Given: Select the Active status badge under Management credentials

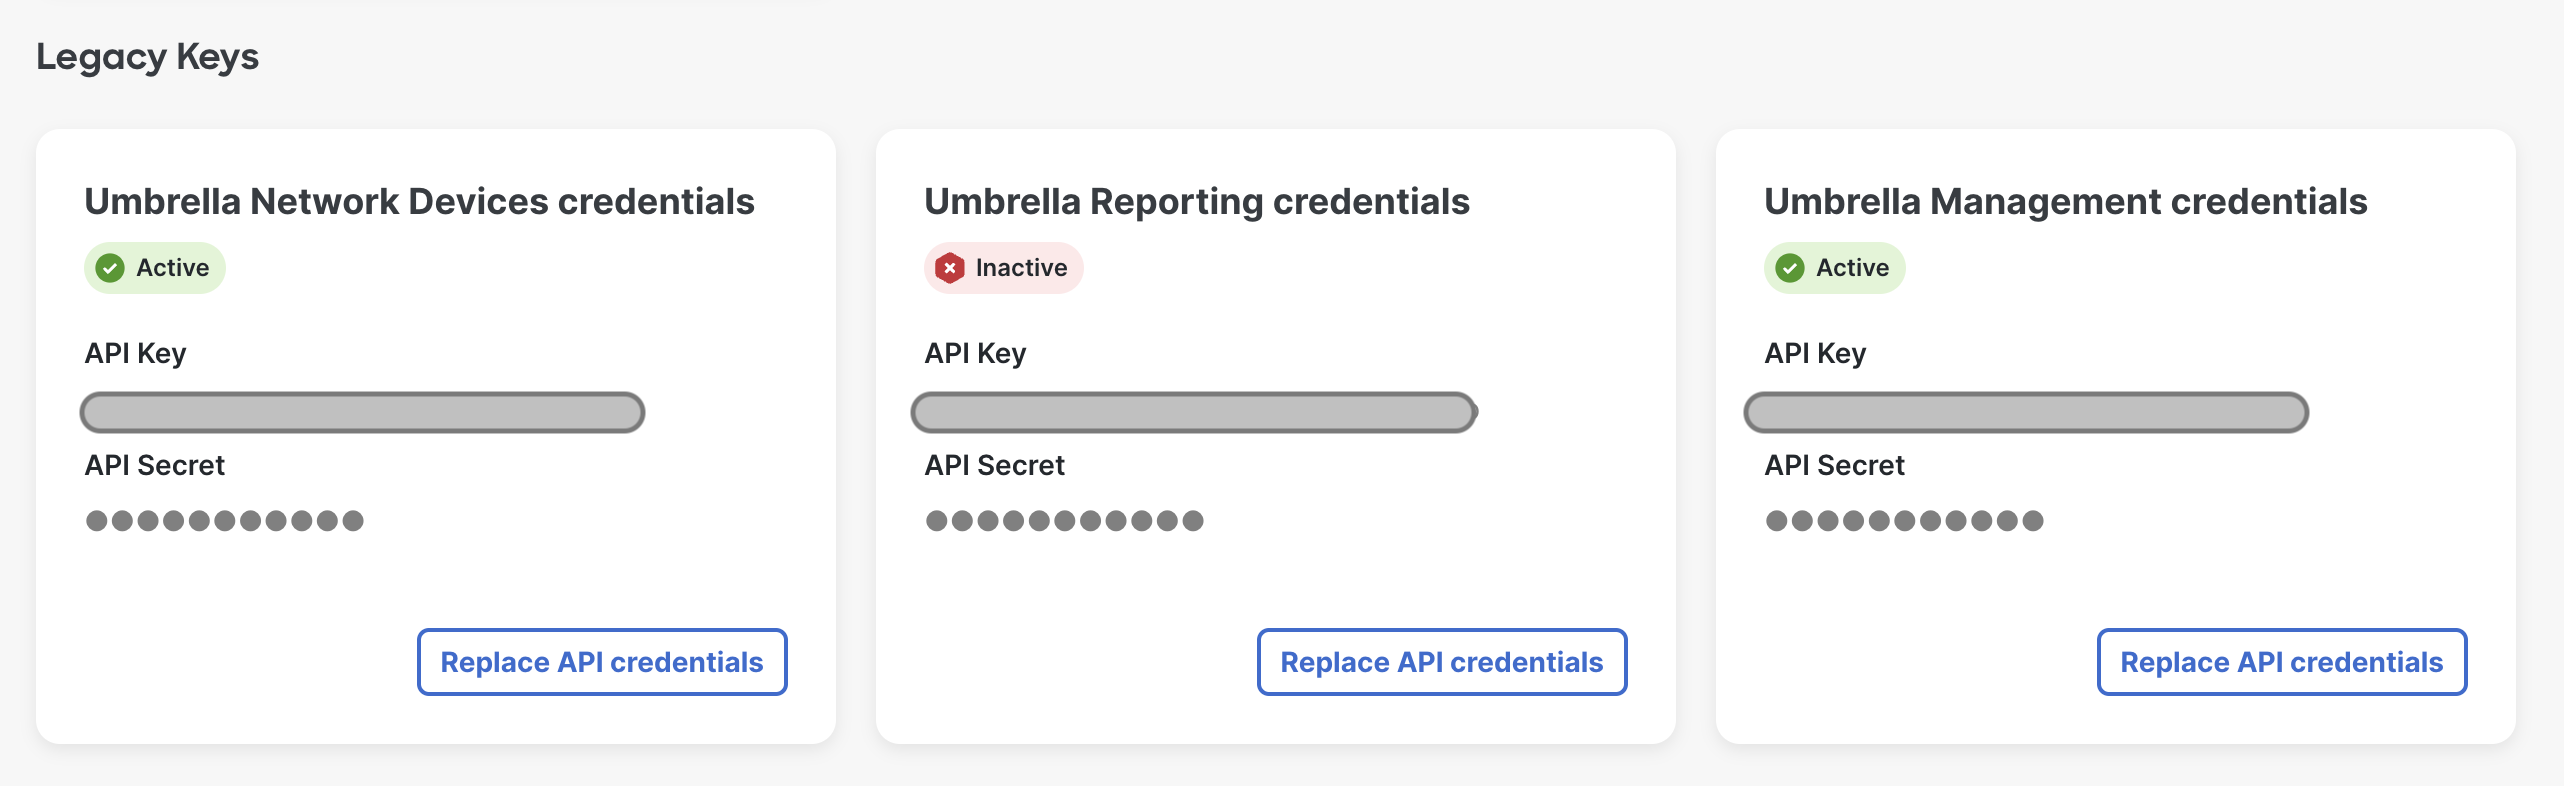Looking at the screenshot, I should [1834, 267].
